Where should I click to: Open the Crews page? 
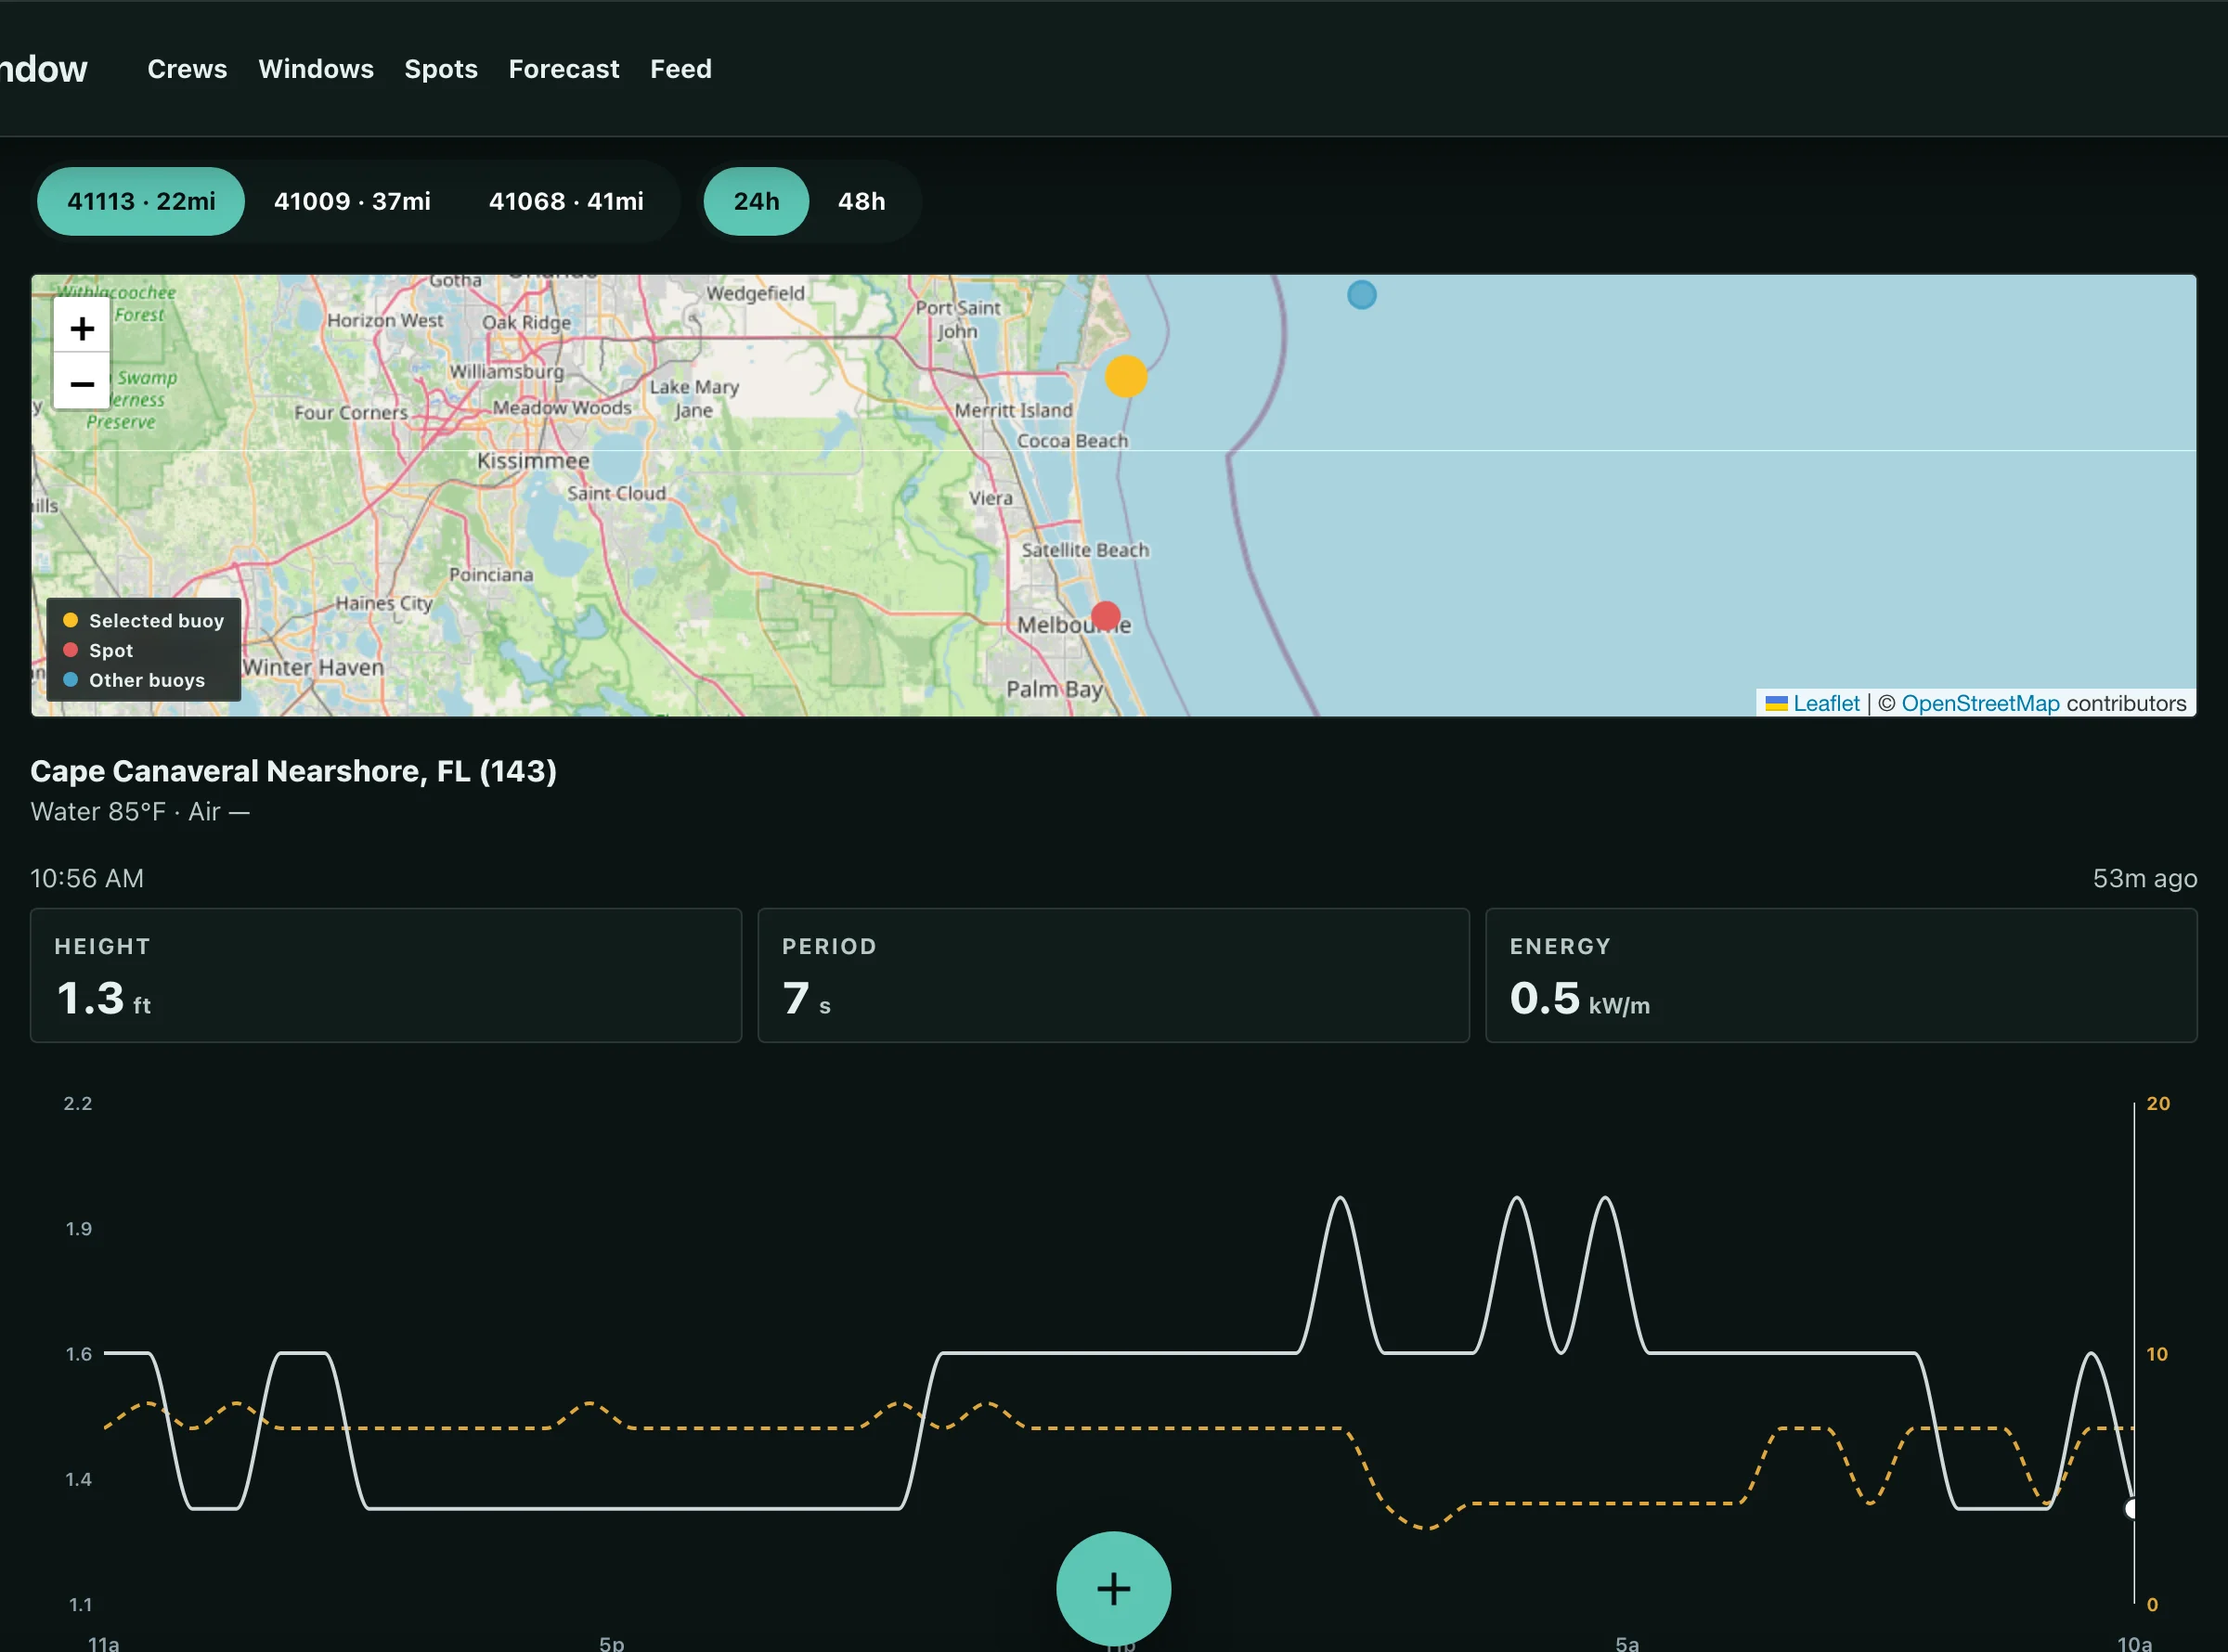coord(187,69)
